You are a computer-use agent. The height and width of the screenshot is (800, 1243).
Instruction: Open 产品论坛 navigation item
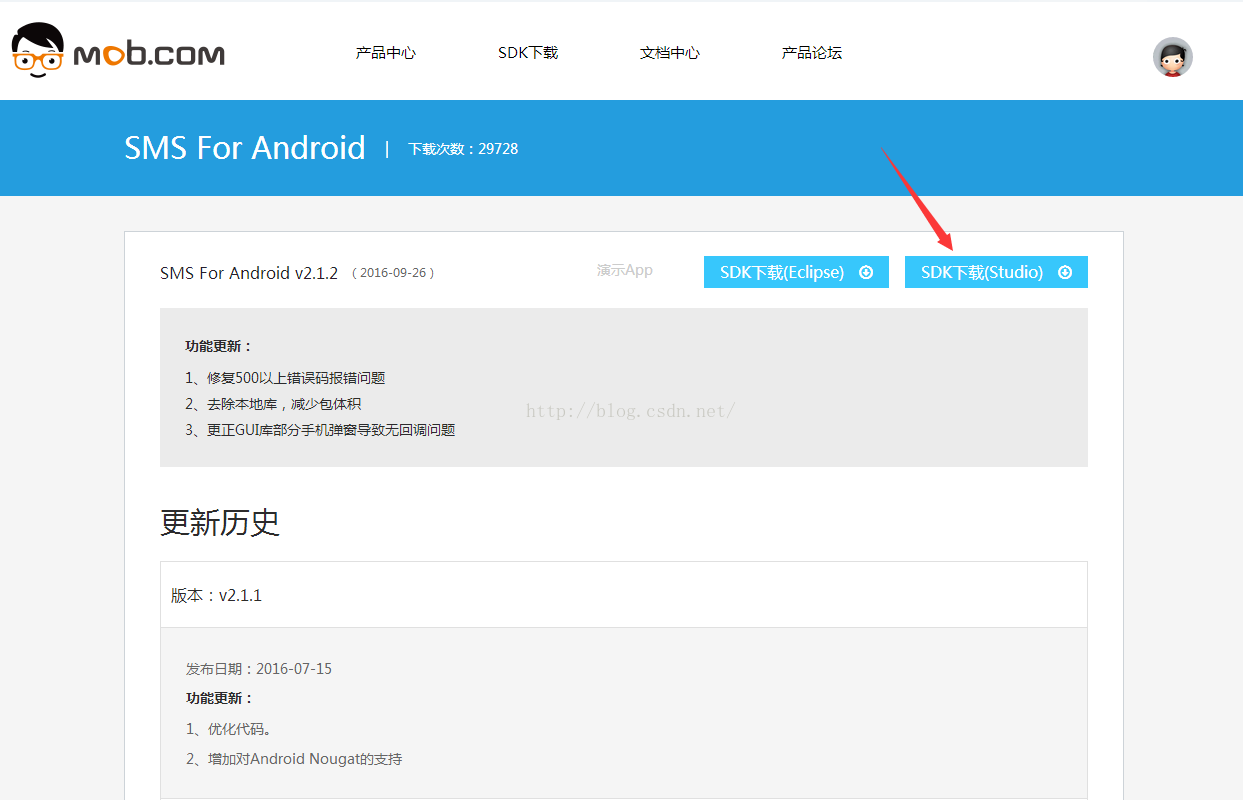[x=812, y=53]
